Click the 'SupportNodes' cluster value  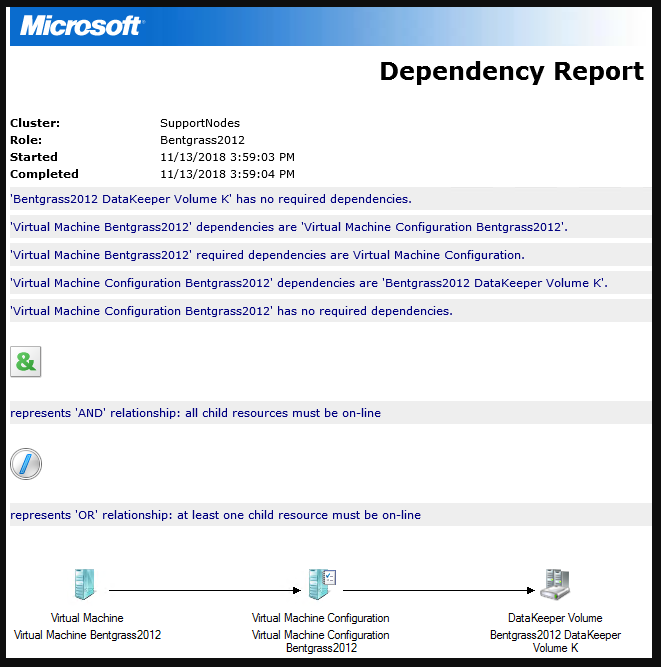coord(200,123)
